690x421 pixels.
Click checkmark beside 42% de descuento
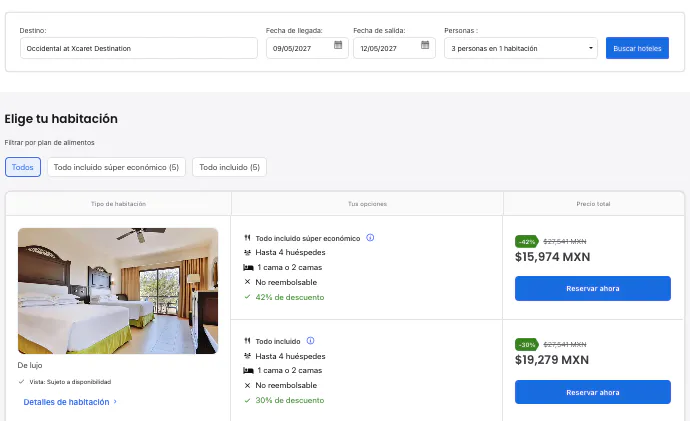click(x=247, y=297)
